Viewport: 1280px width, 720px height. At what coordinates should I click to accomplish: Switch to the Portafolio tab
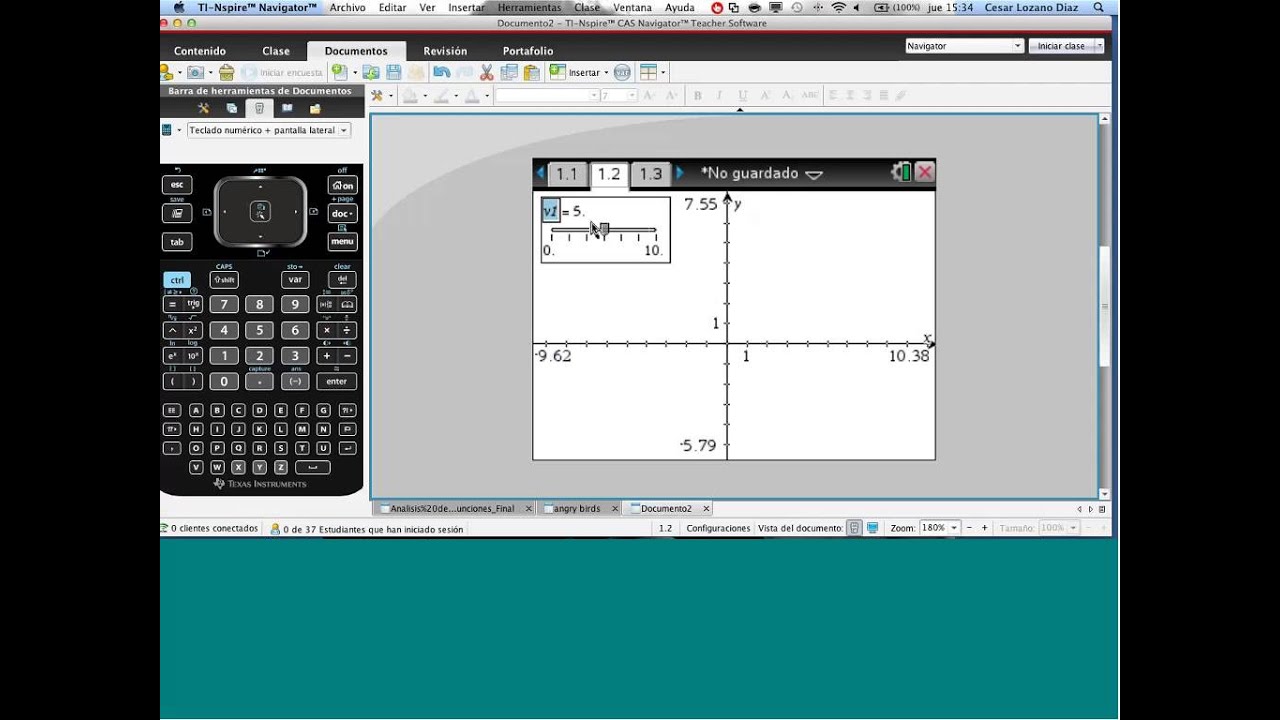click(527, 51)
